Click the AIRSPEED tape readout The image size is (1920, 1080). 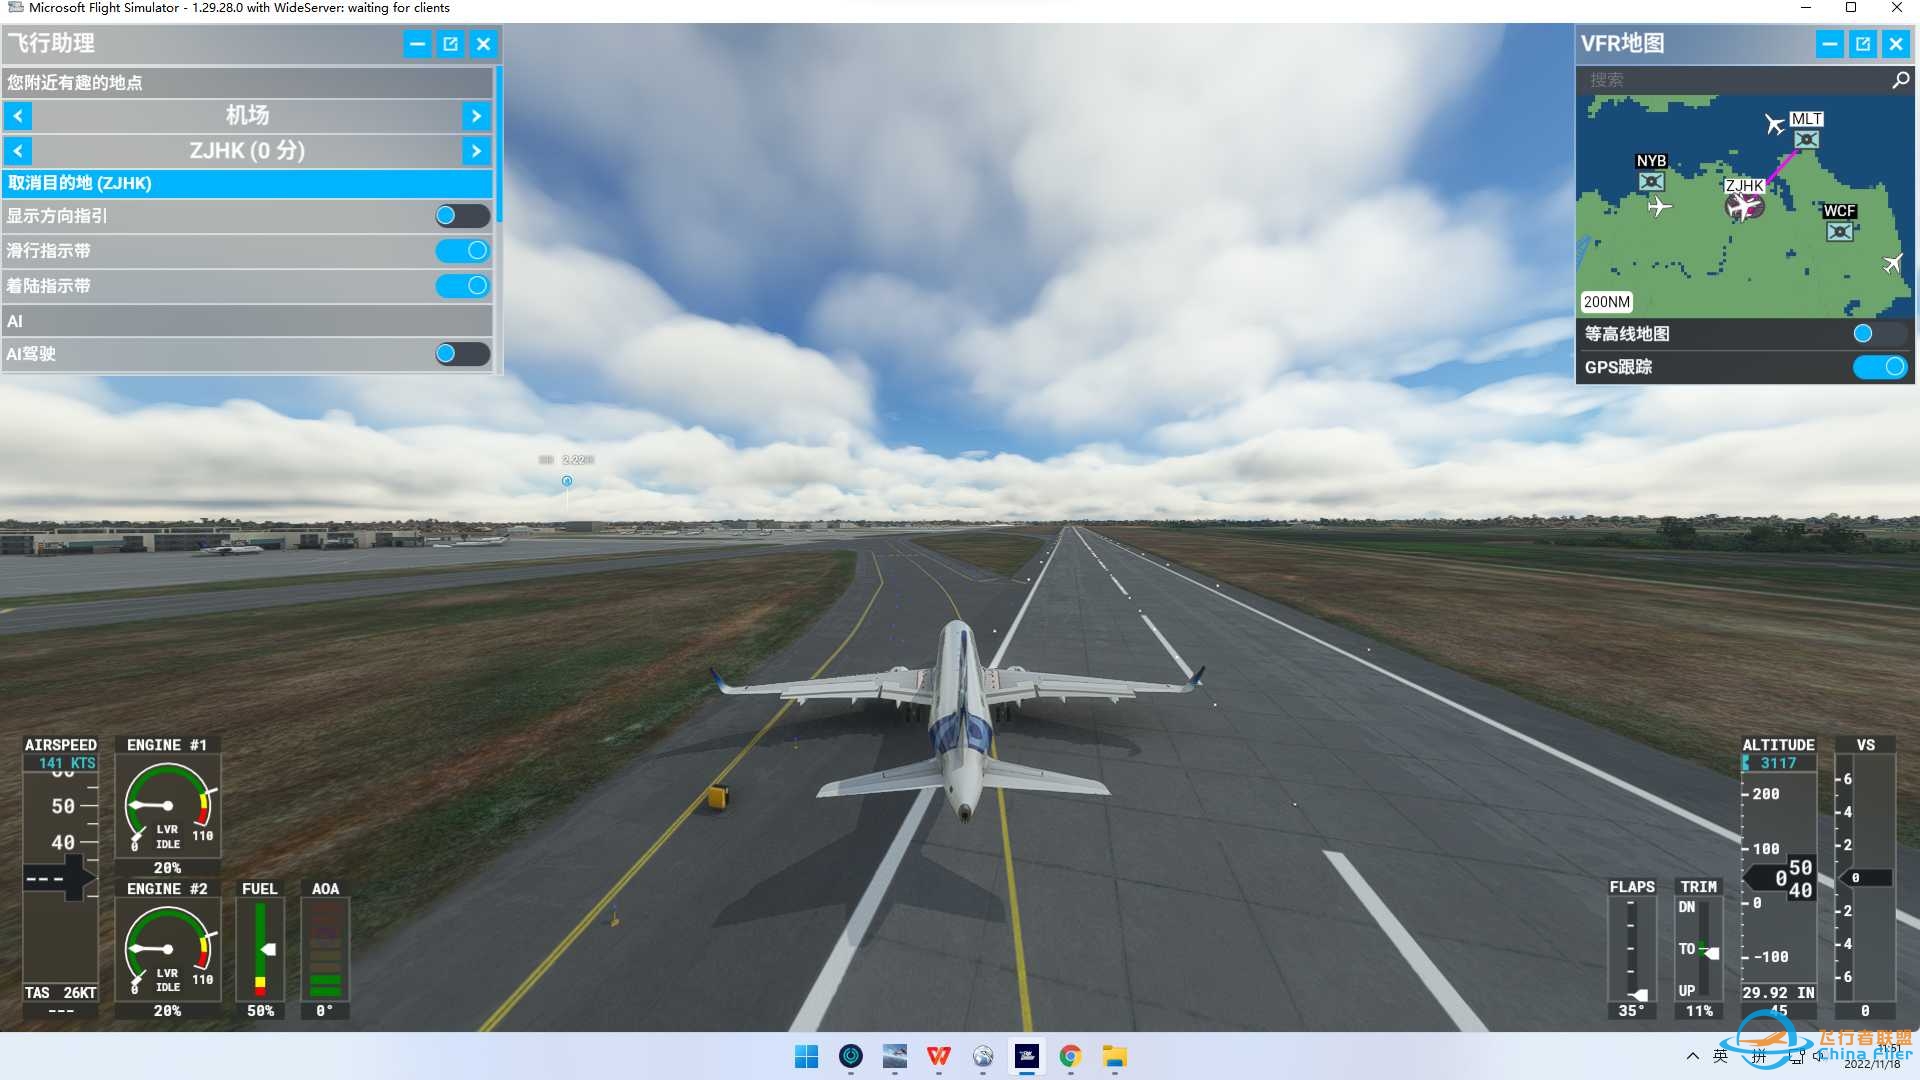point(60,878)
